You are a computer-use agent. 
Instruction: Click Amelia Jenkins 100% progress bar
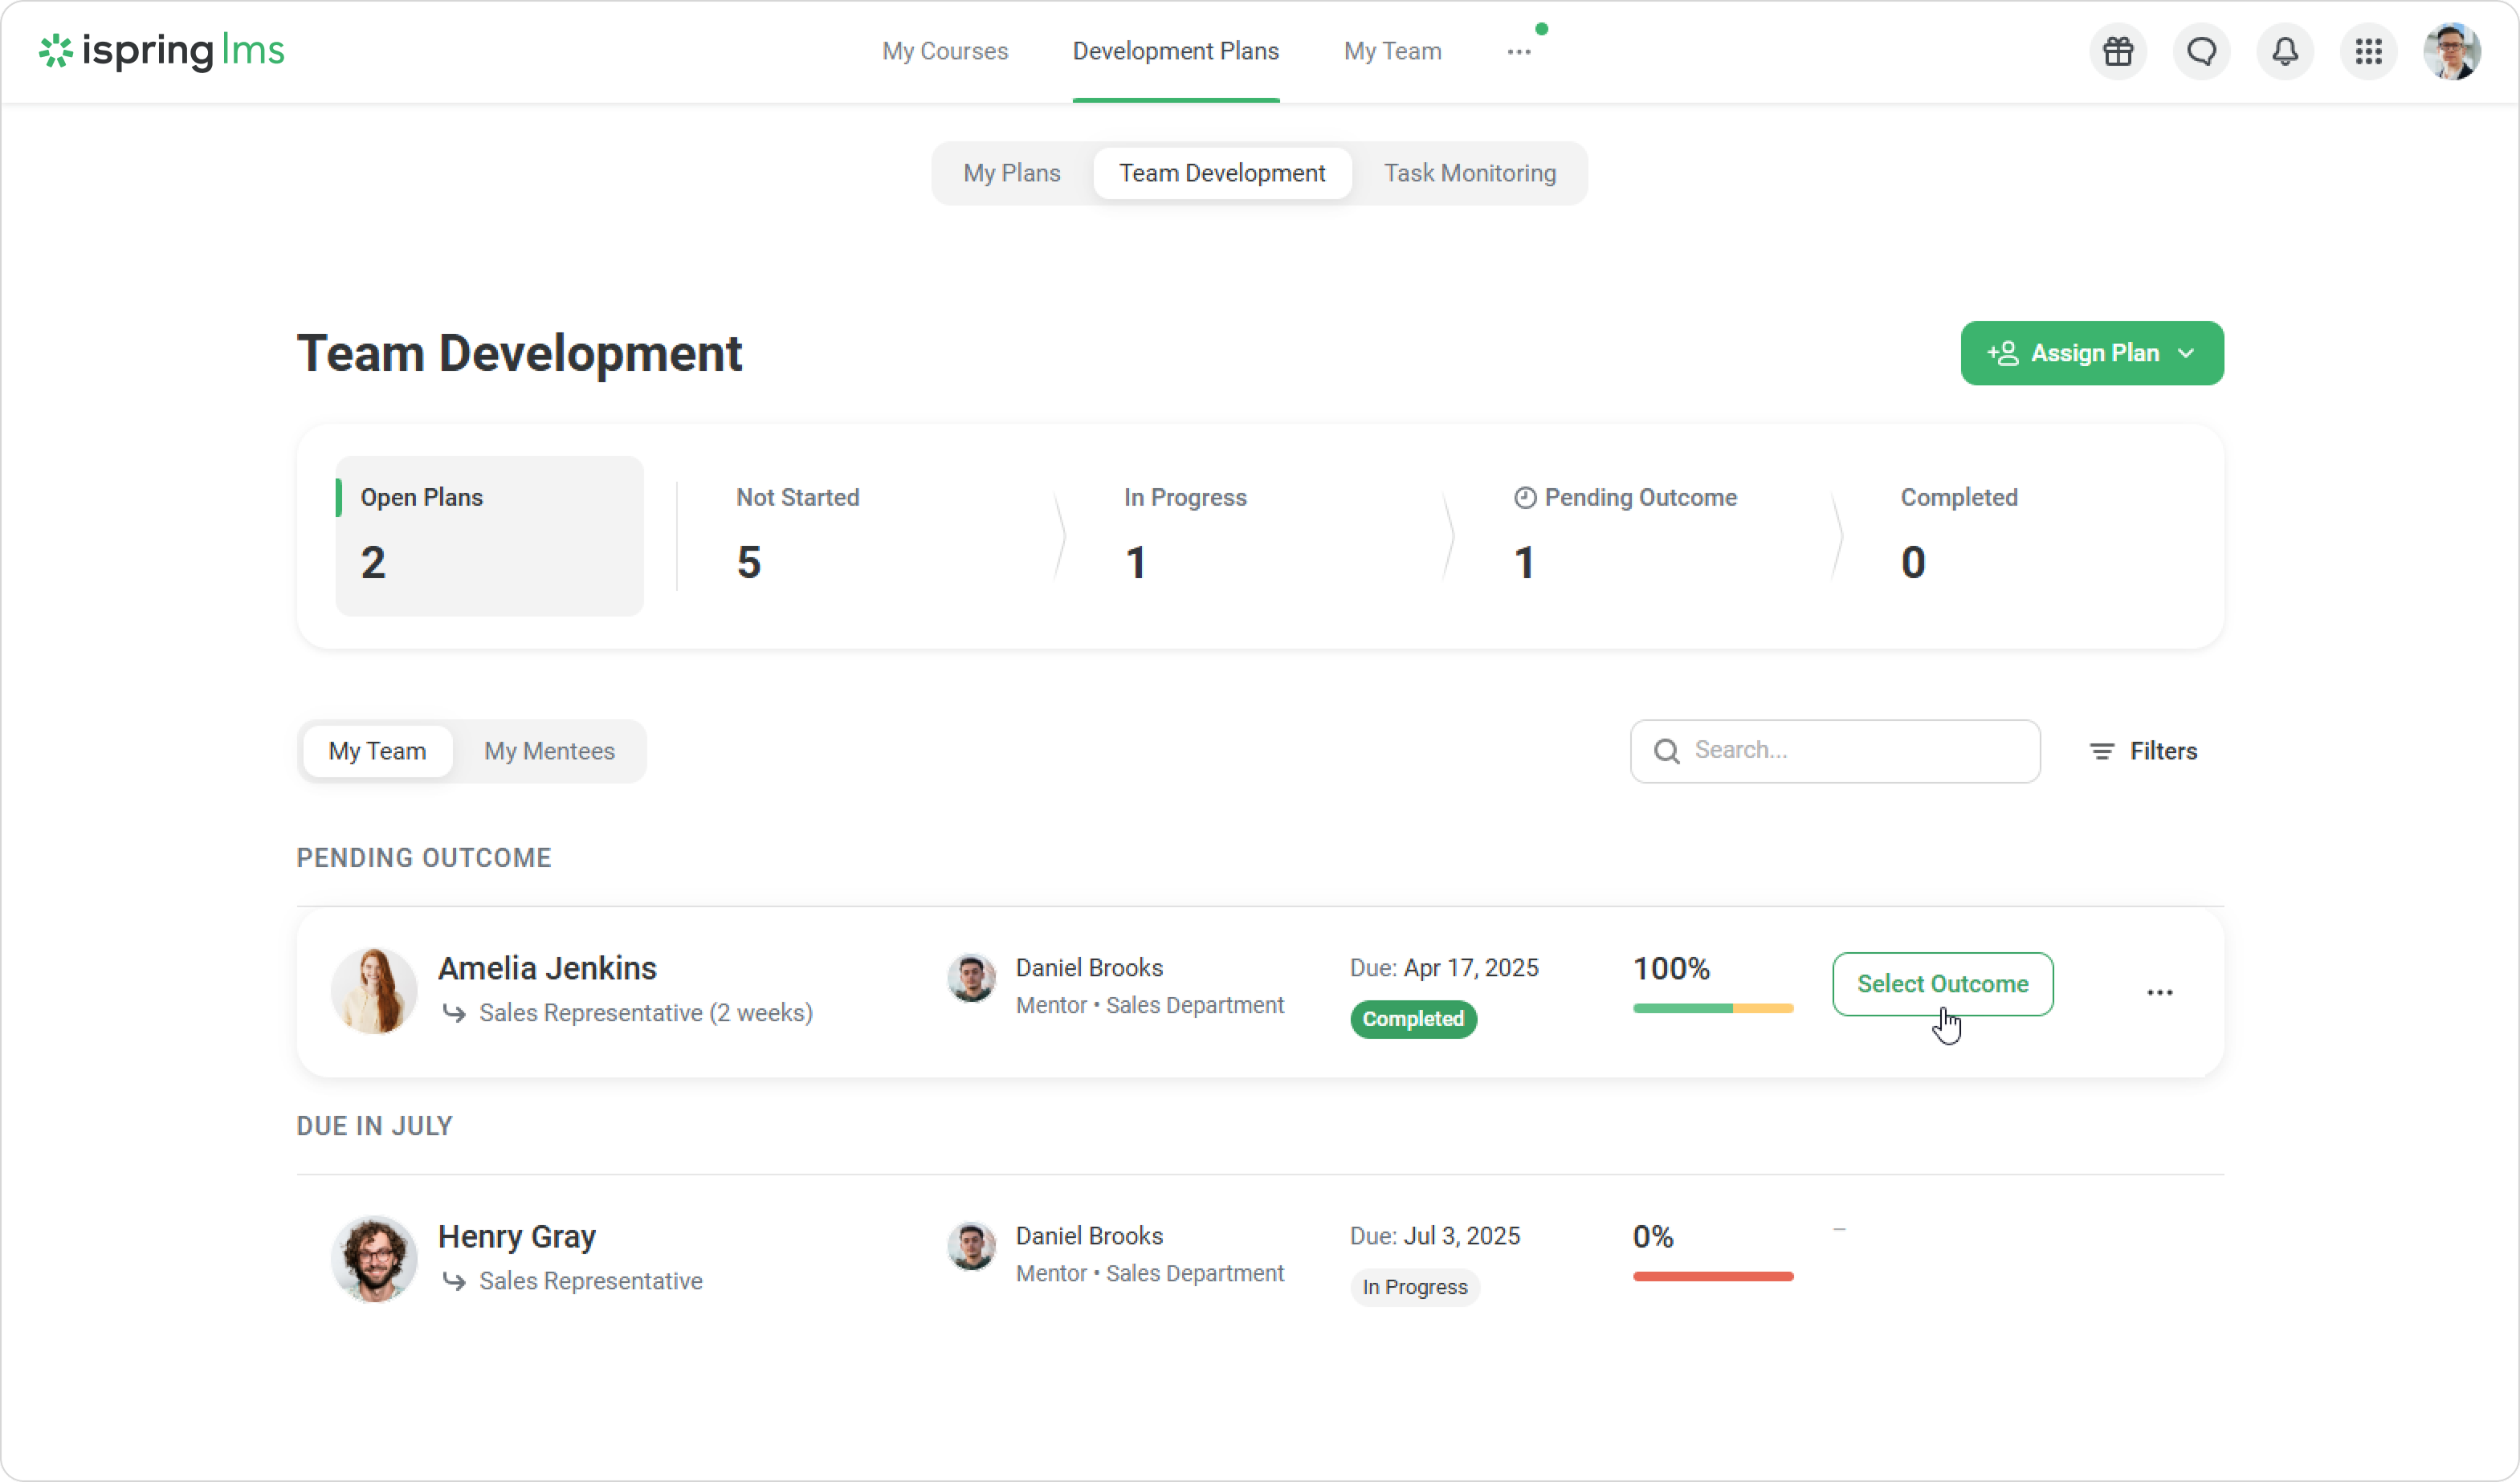coord(1712,1008)
